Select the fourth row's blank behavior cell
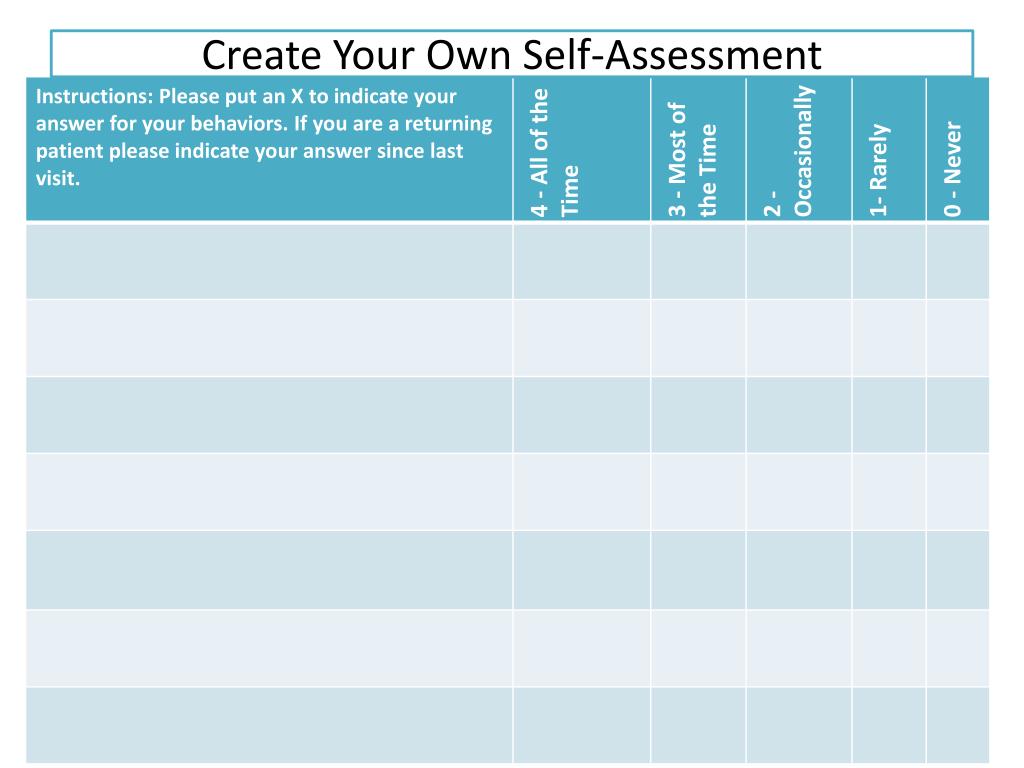The width and height of the screenshot is (1024, 768). [x=269, y=492]
